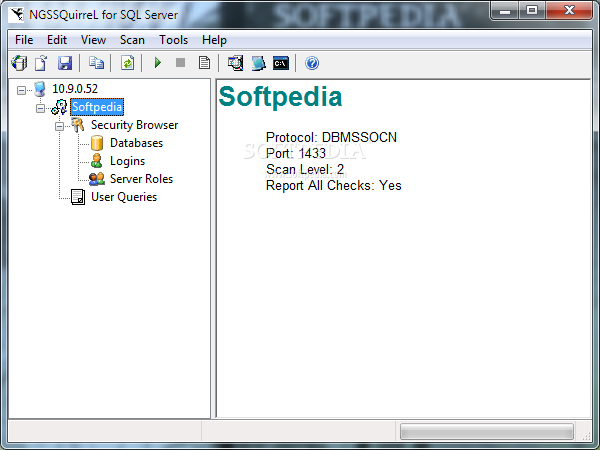Refresh using the green arrows icon
Viewport: 600px width, 450px height.
(x=127, y=63)
